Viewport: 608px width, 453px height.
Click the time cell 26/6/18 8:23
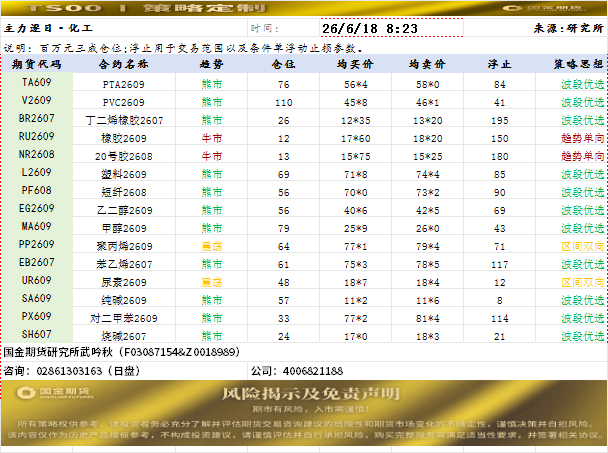click(391, 28)
